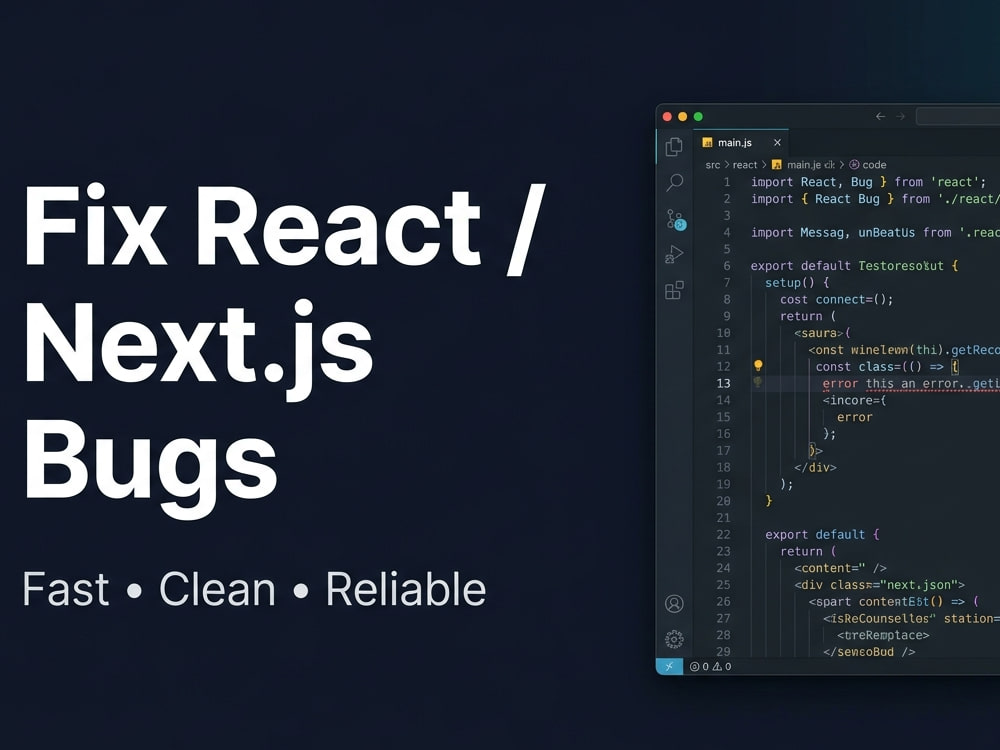Click the '<incore={' line
The image size is (1000, 750).
pyautogui.click(x=855, y=401)
